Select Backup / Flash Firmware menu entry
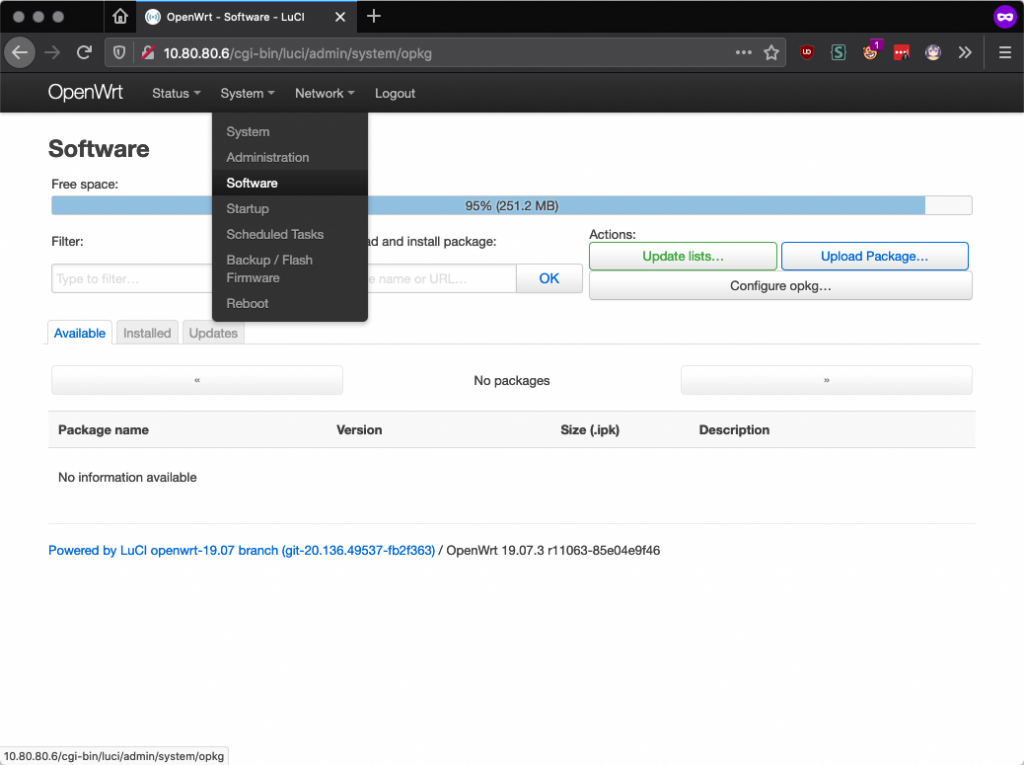The image size is (1024, 765). (x=290, y=269)
